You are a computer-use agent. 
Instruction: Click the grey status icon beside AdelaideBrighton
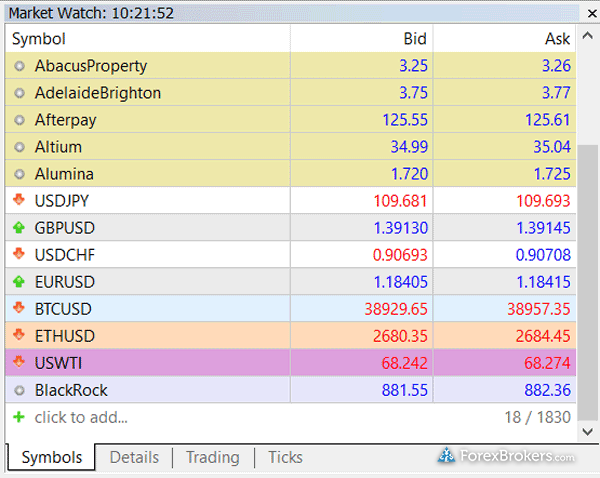coord(19,93)
